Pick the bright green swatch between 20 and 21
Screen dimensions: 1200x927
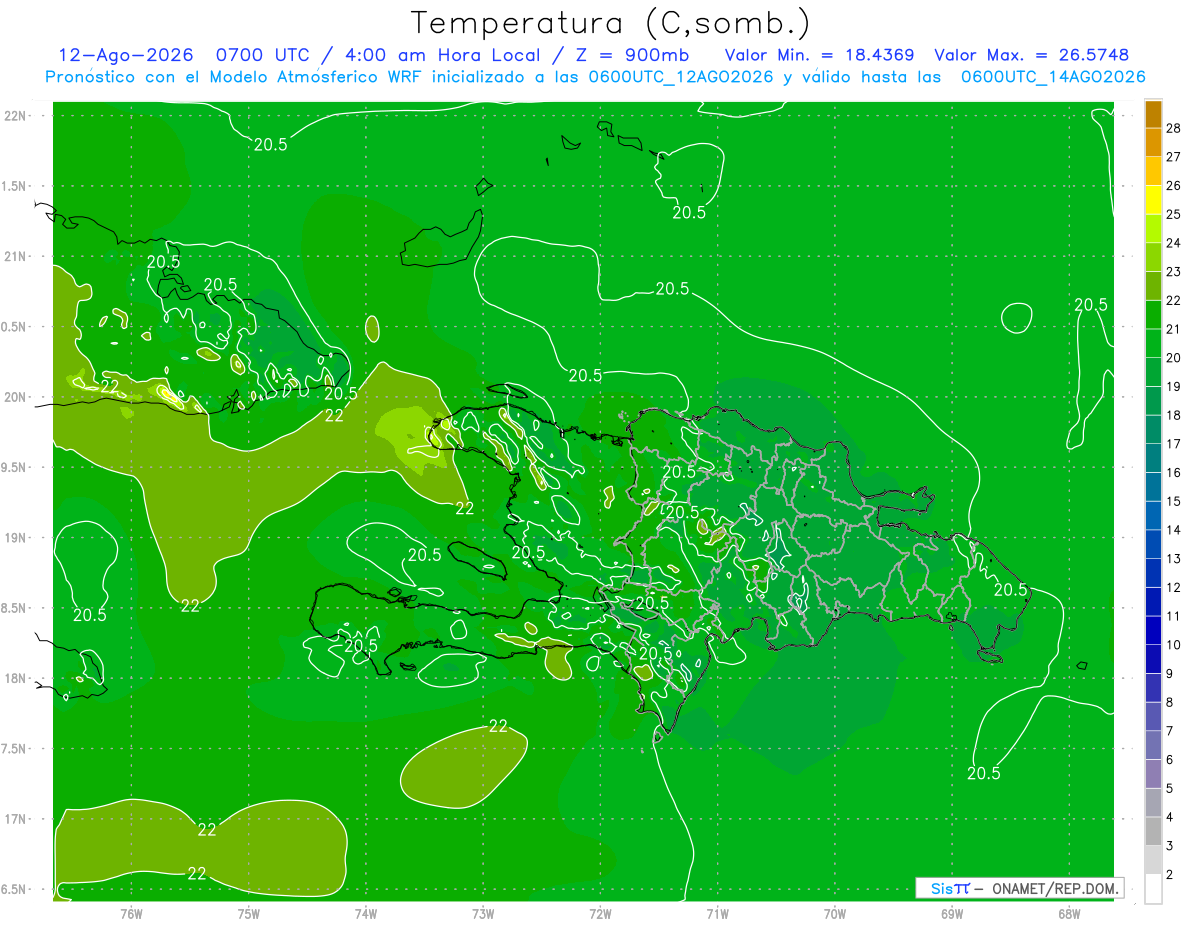1153,343
